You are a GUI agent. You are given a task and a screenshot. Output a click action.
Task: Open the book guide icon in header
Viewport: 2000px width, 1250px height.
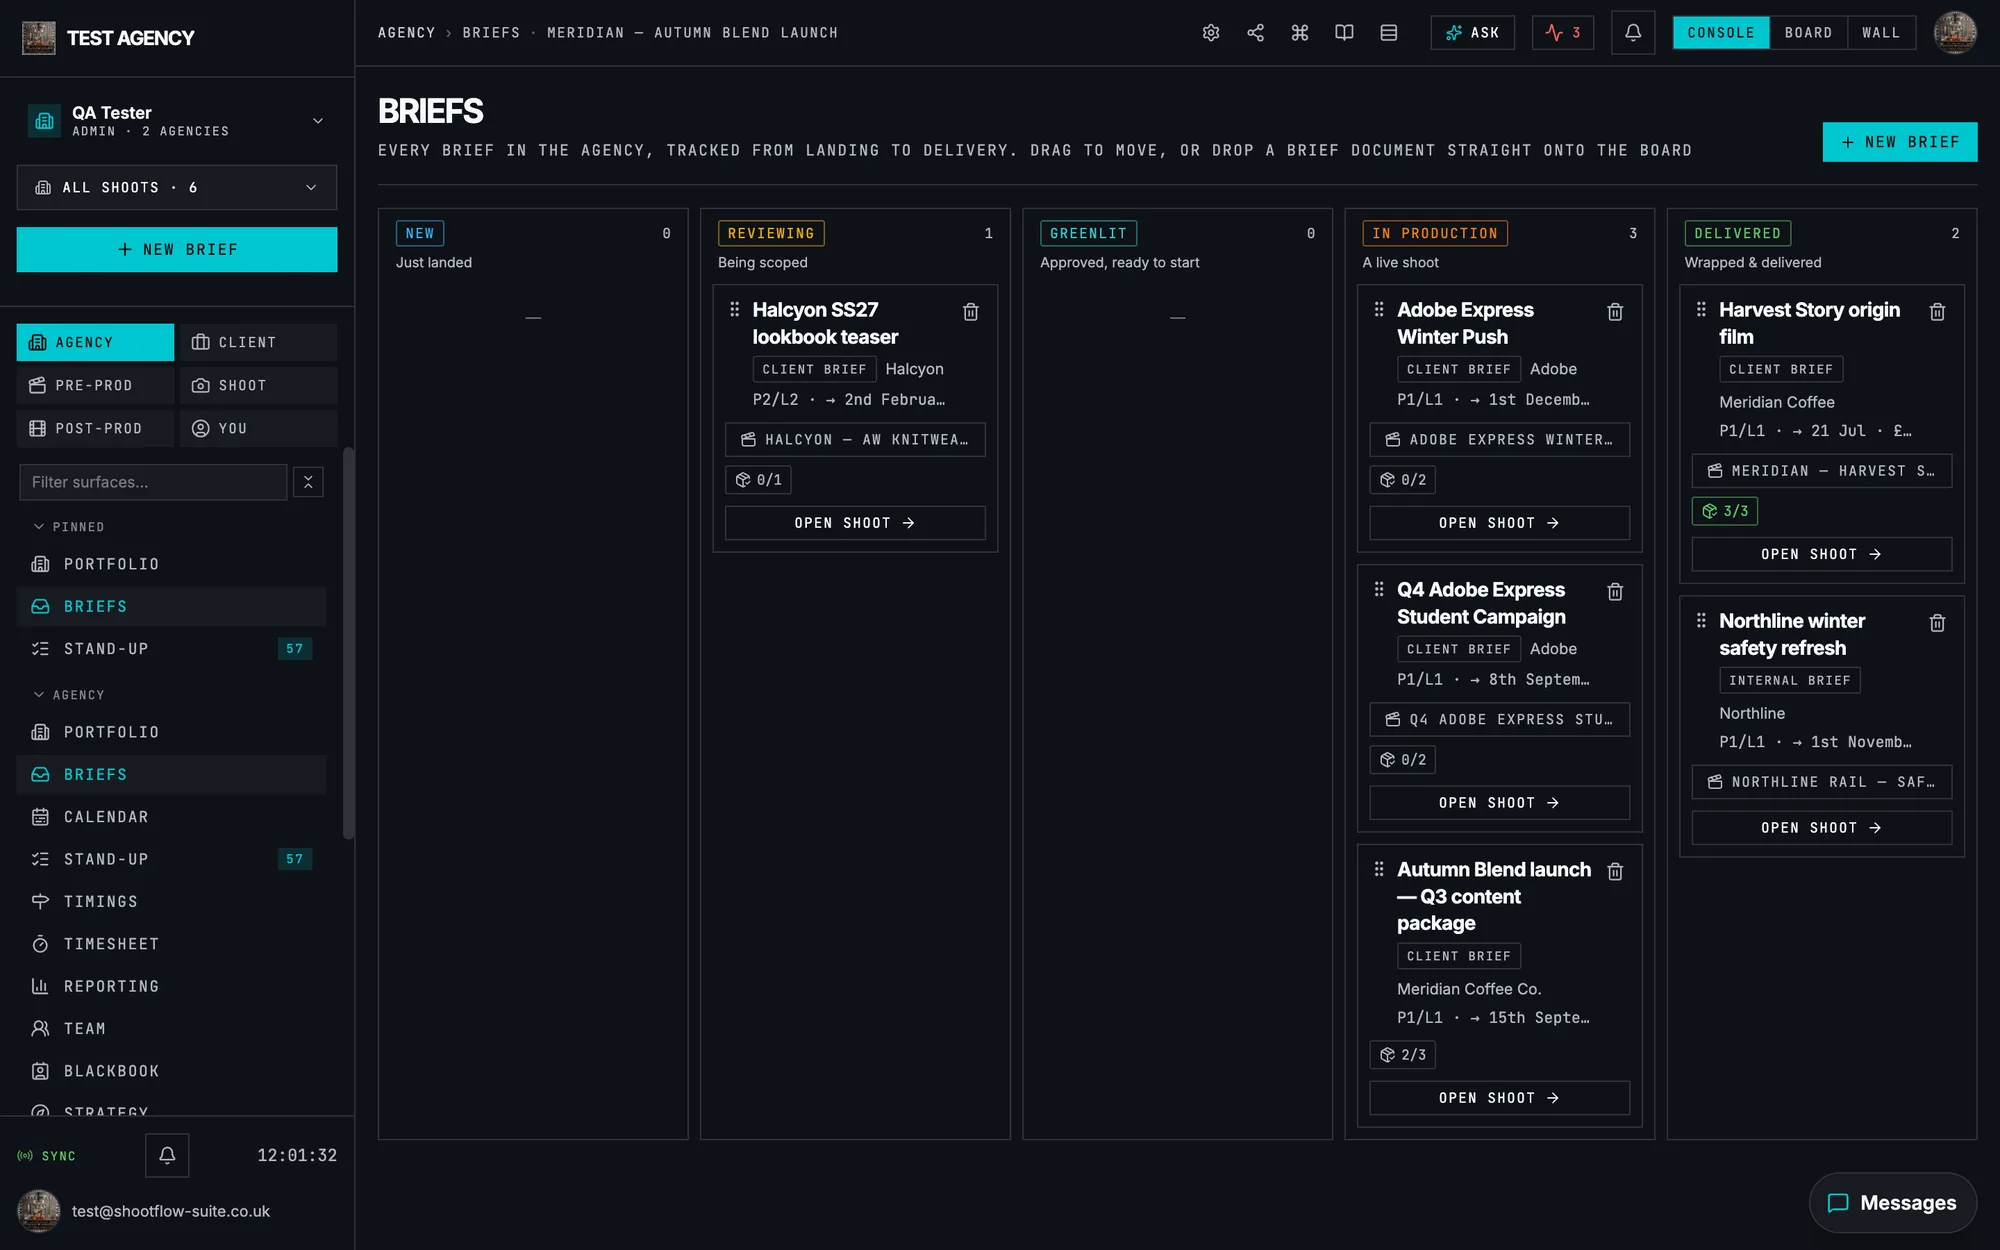tap(1344, 33)
